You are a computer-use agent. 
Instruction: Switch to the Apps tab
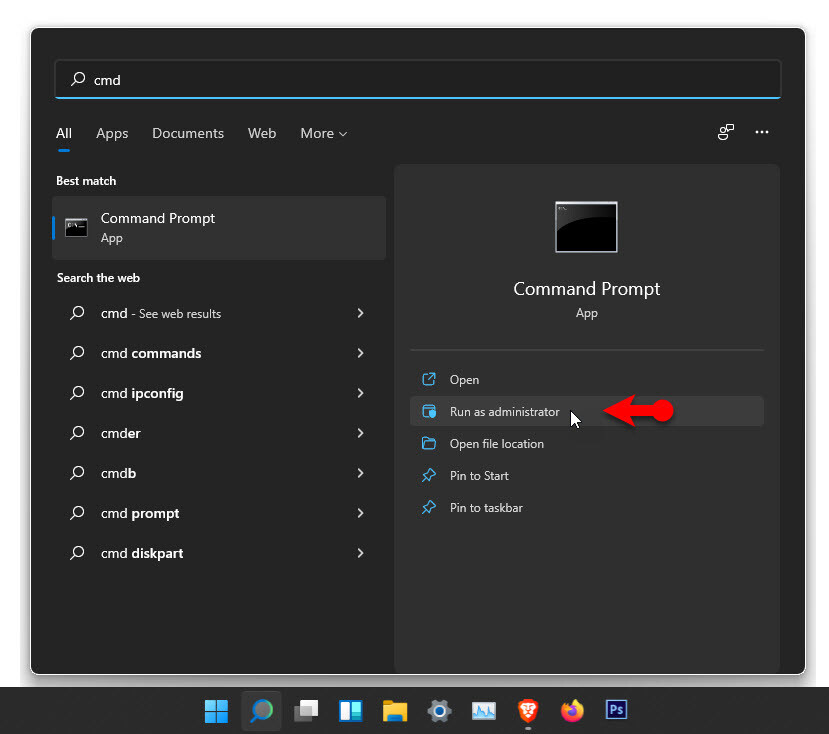pyautogui.click(x=112, y=133)
